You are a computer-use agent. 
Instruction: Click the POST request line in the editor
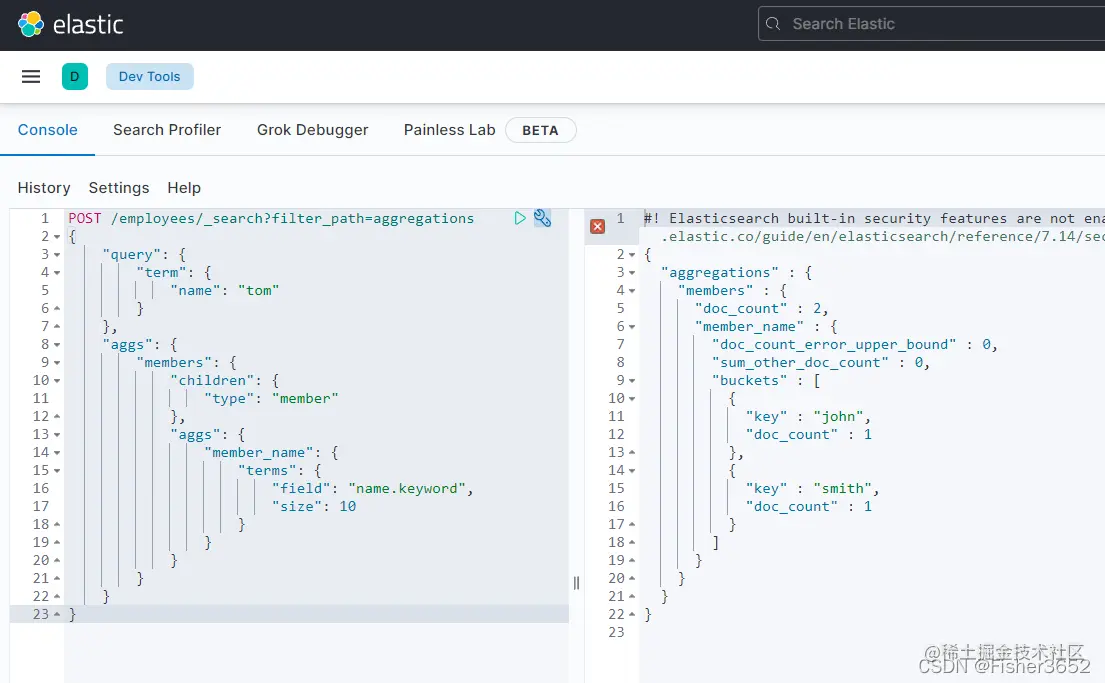(271, 219)
